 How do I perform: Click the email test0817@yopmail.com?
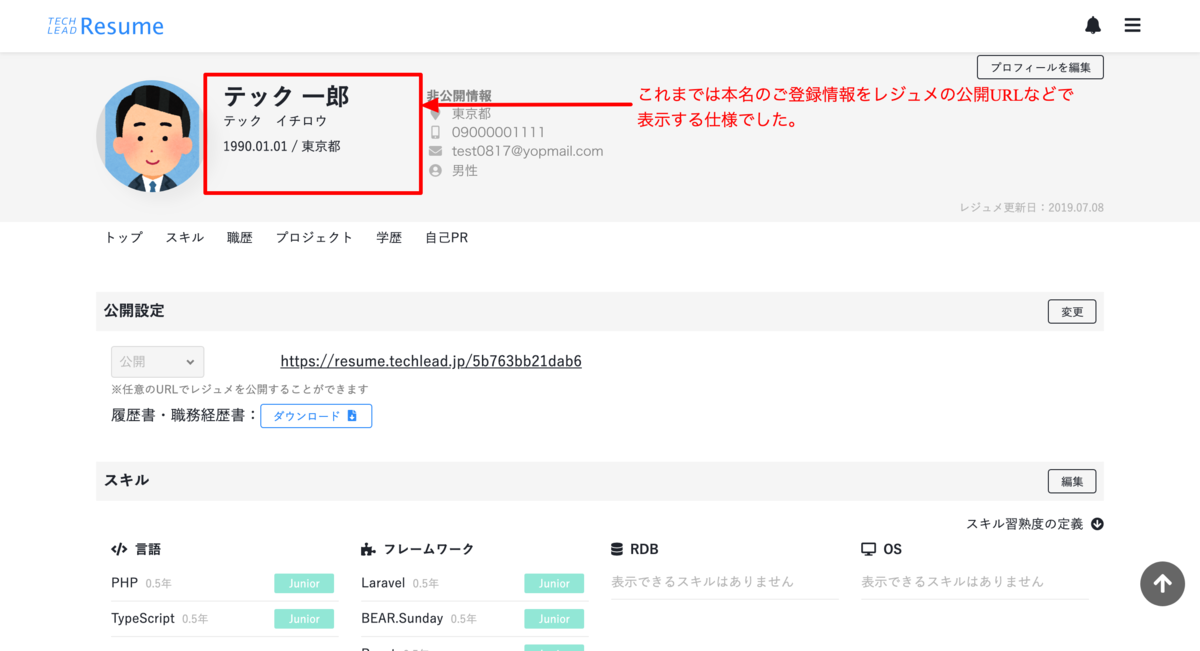[527, 151]
